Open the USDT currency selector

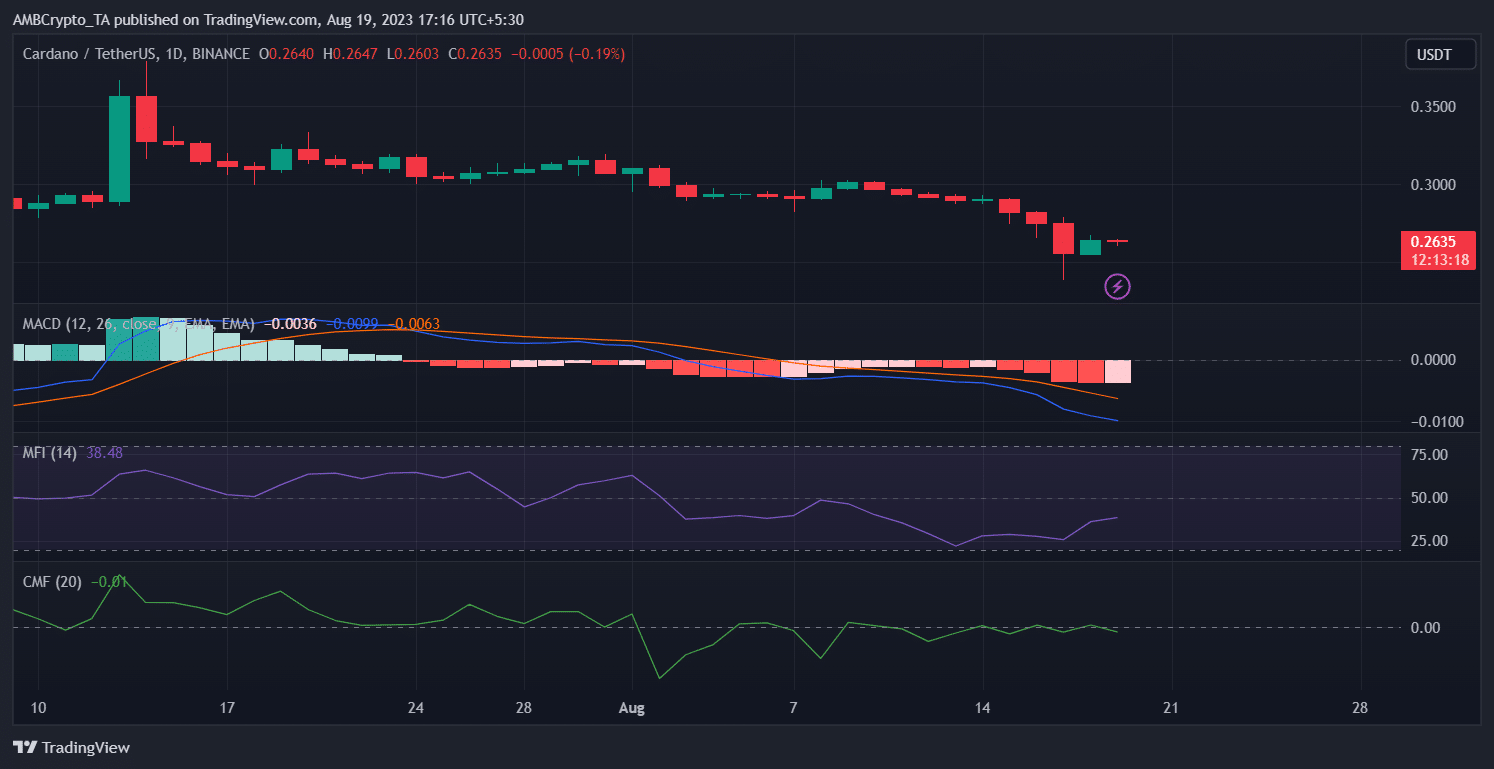tap(1439, 54)
